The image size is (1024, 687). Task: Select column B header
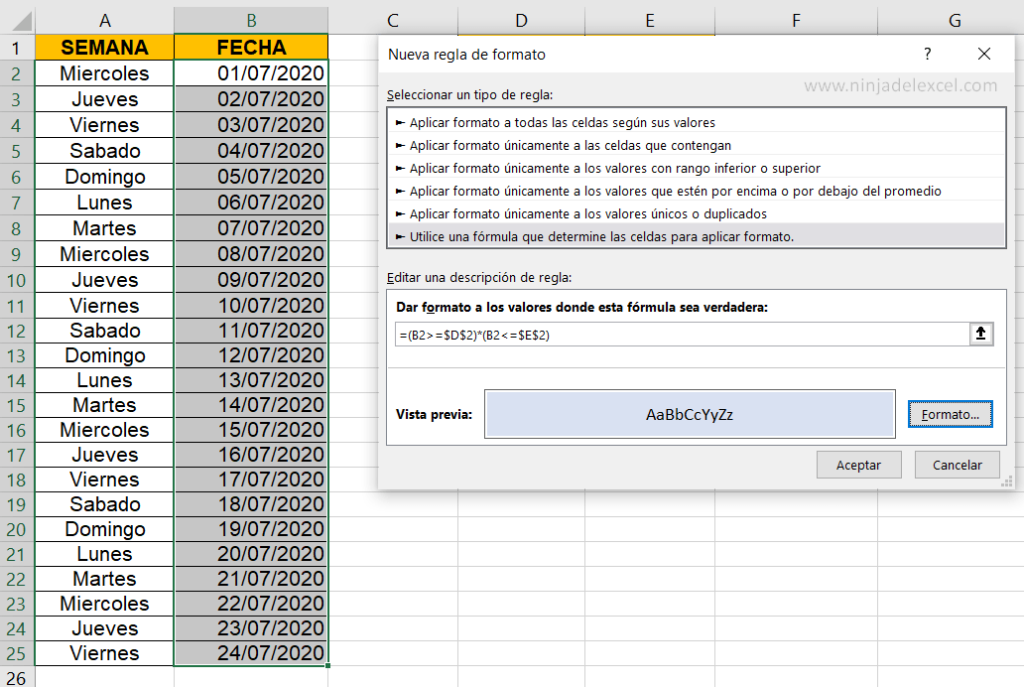tap(251, 21)
